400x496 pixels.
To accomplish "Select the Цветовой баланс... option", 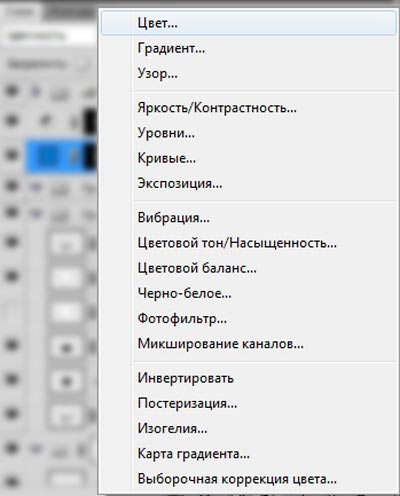I will coord(249,268).
